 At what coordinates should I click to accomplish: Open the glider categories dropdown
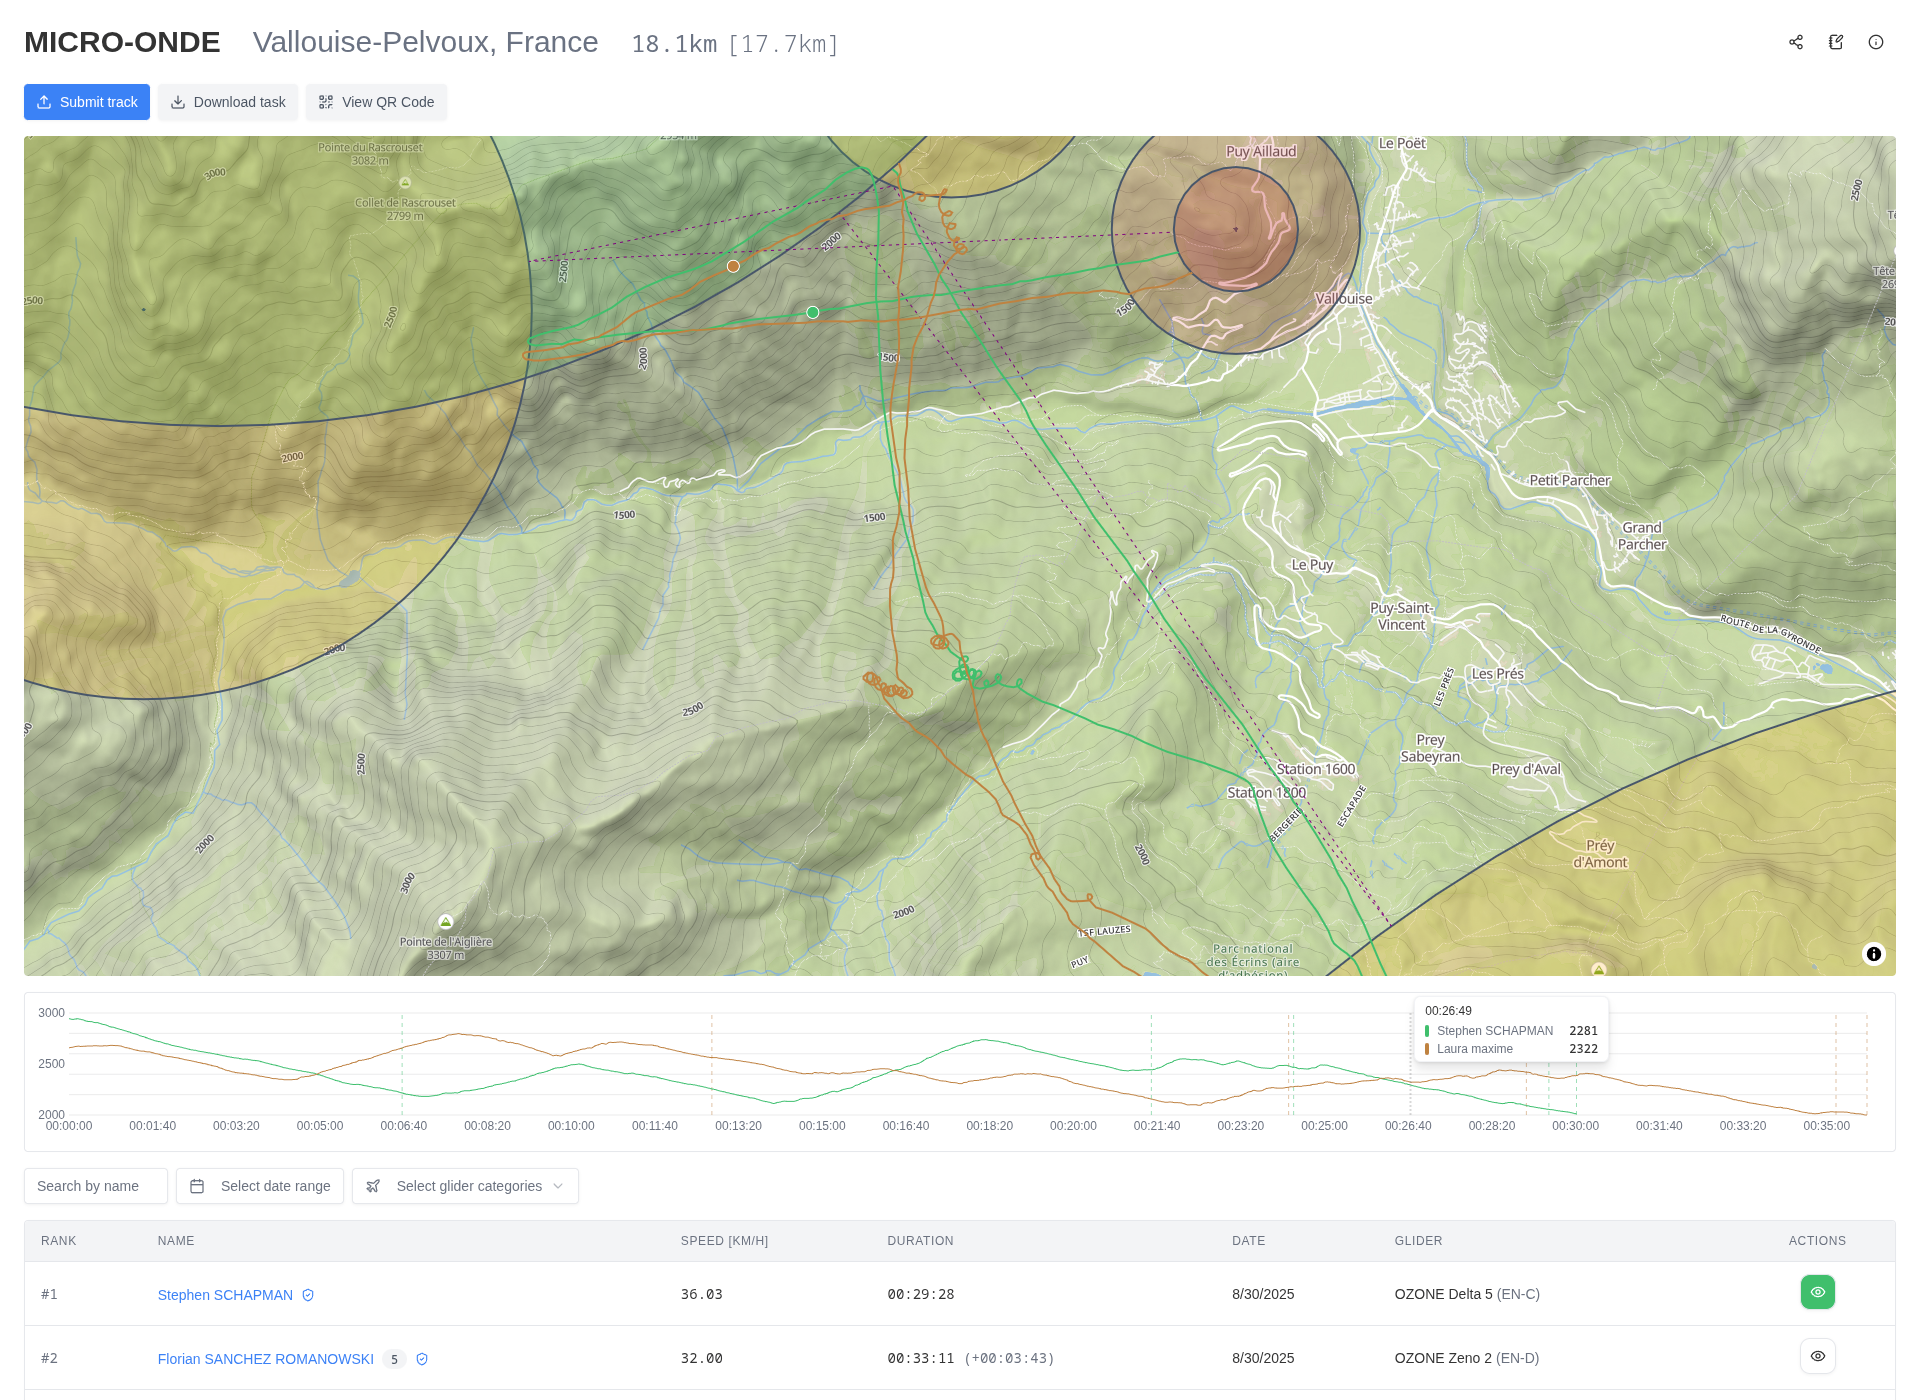pyautogui.click(x=465, y=1186)
